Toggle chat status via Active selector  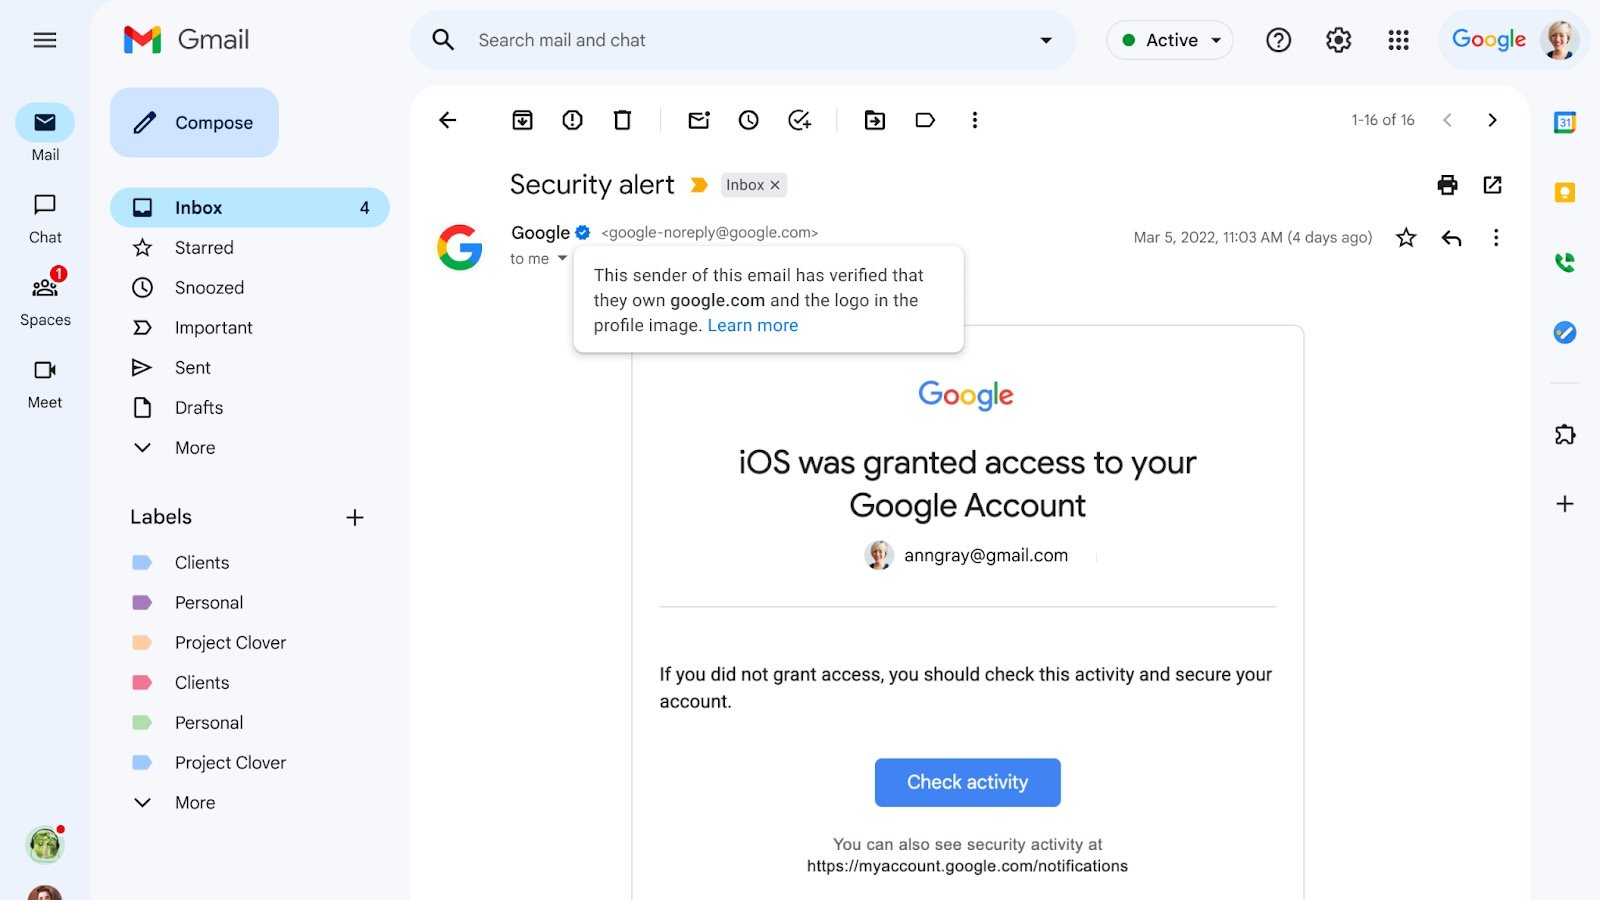1169,40
